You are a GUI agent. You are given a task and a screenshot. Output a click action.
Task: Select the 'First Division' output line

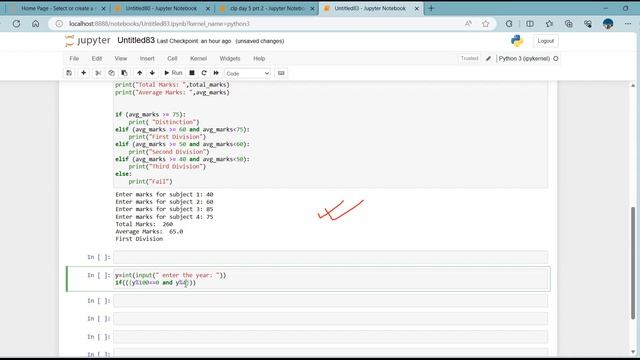[x=139, y=239]
